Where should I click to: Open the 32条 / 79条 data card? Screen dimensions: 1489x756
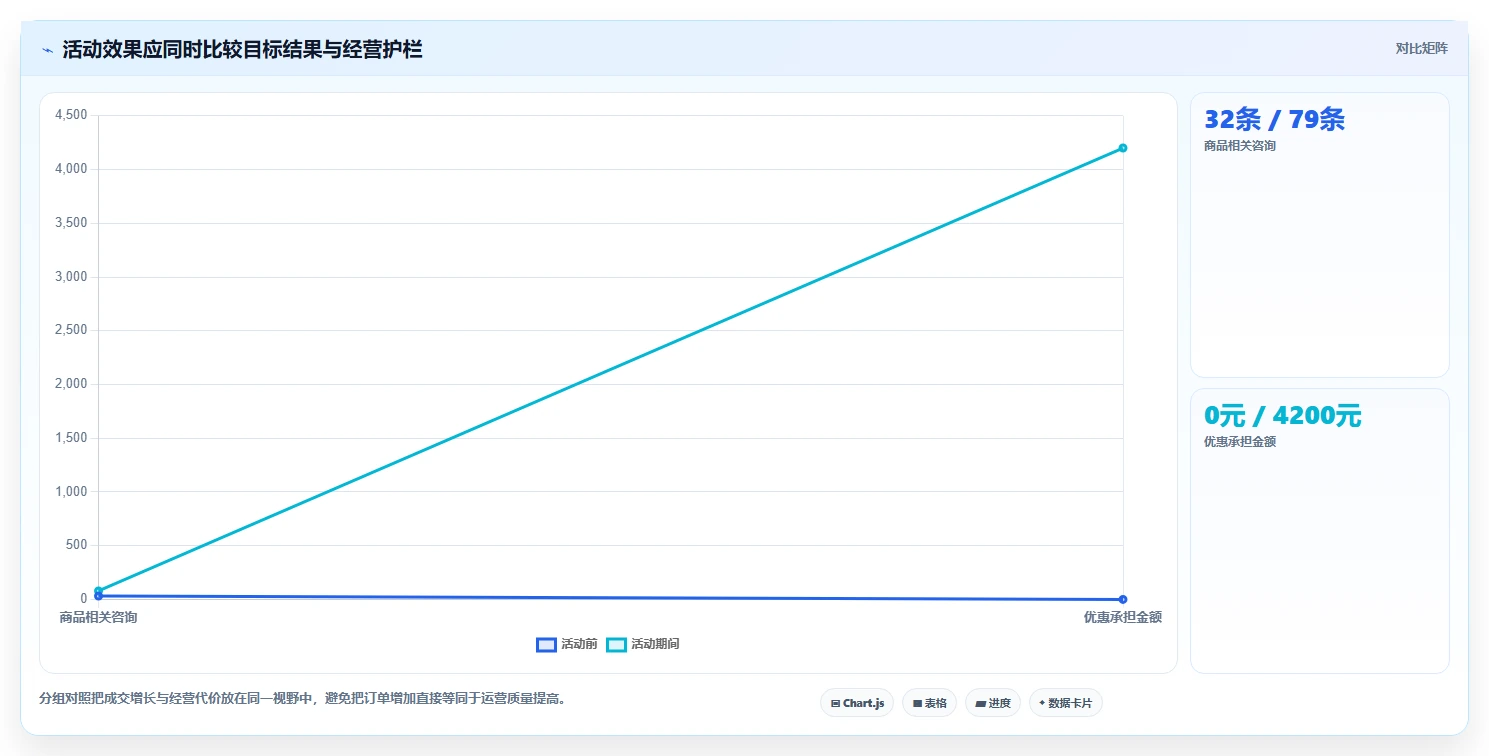(x=1319, y=235)
